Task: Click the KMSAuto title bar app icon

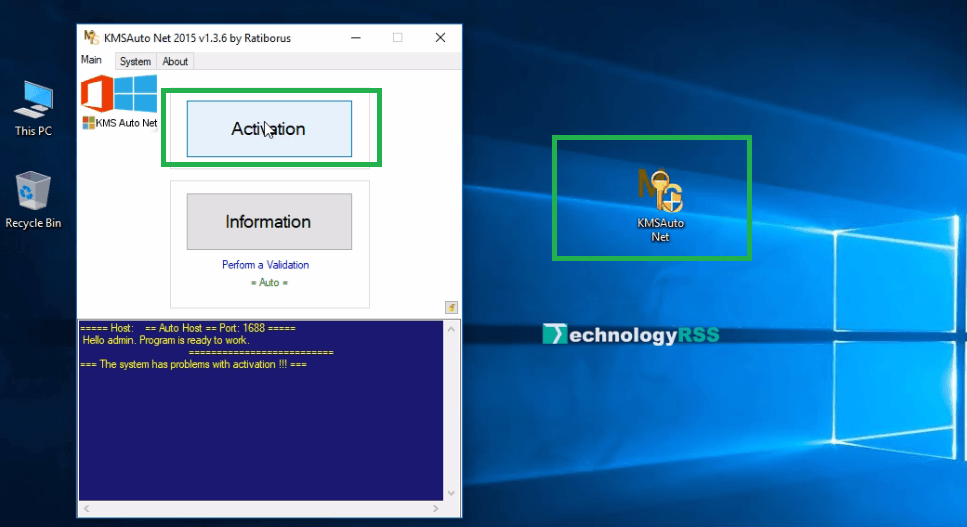Action: pos(90,38)
